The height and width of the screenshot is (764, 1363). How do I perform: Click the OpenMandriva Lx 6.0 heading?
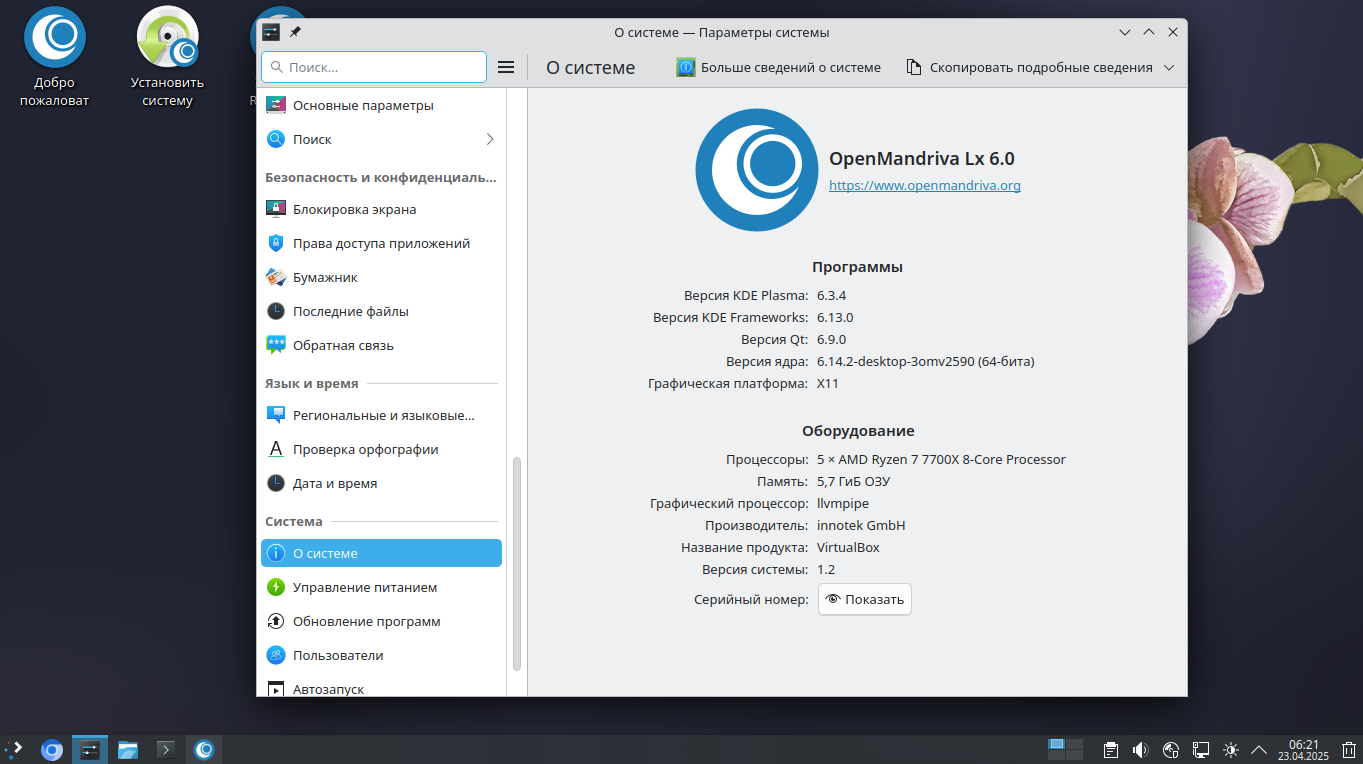[922, 158]
